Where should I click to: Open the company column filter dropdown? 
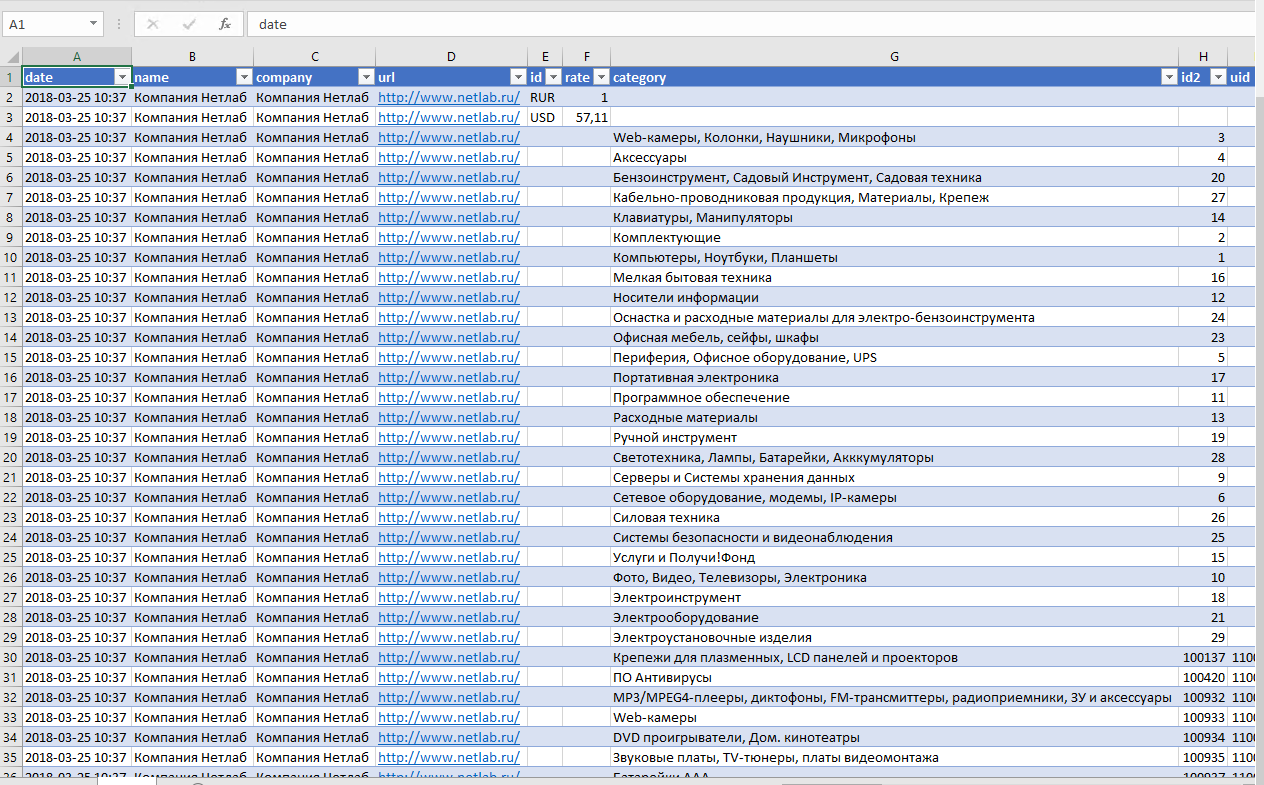[366, 77]
